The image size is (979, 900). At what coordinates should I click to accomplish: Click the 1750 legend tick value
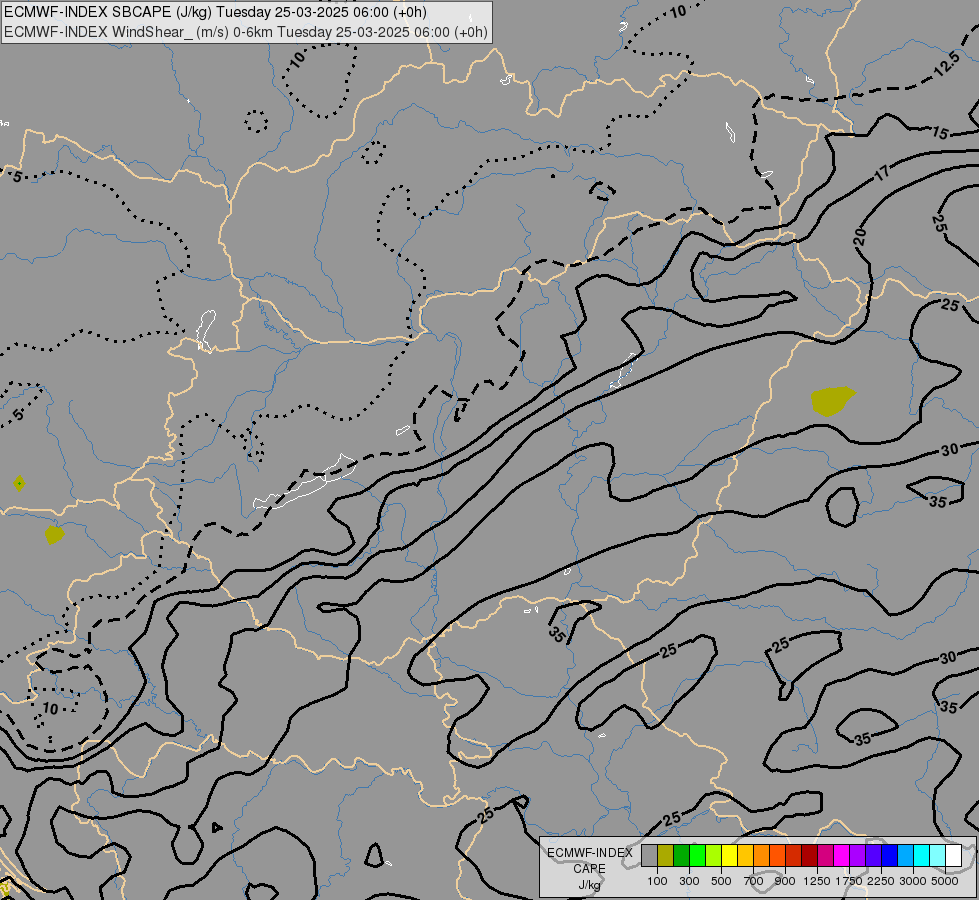coord(849,881)
